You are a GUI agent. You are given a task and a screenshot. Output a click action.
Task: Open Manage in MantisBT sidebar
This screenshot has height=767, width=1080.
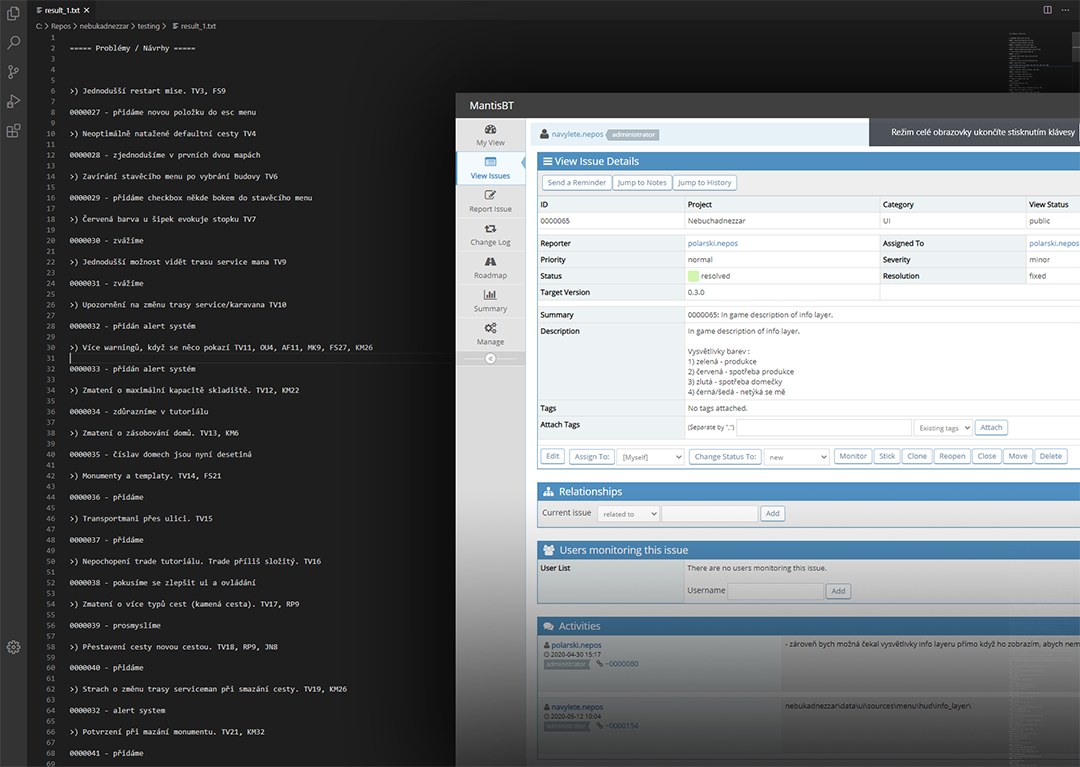pos(490,334)
